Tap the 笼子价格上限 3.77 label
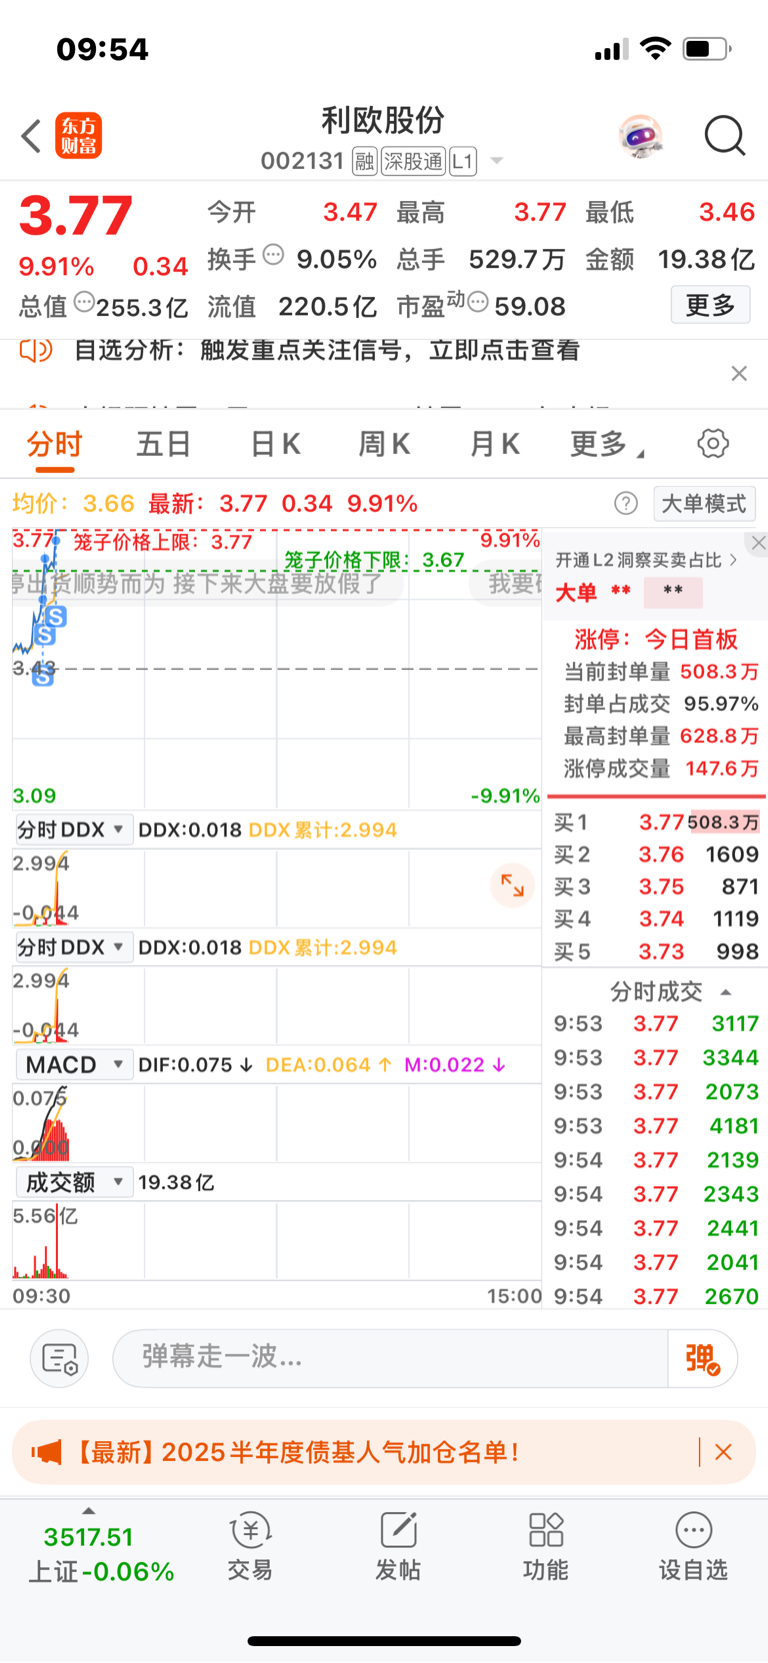The image size is (768, 1663). 162,542
